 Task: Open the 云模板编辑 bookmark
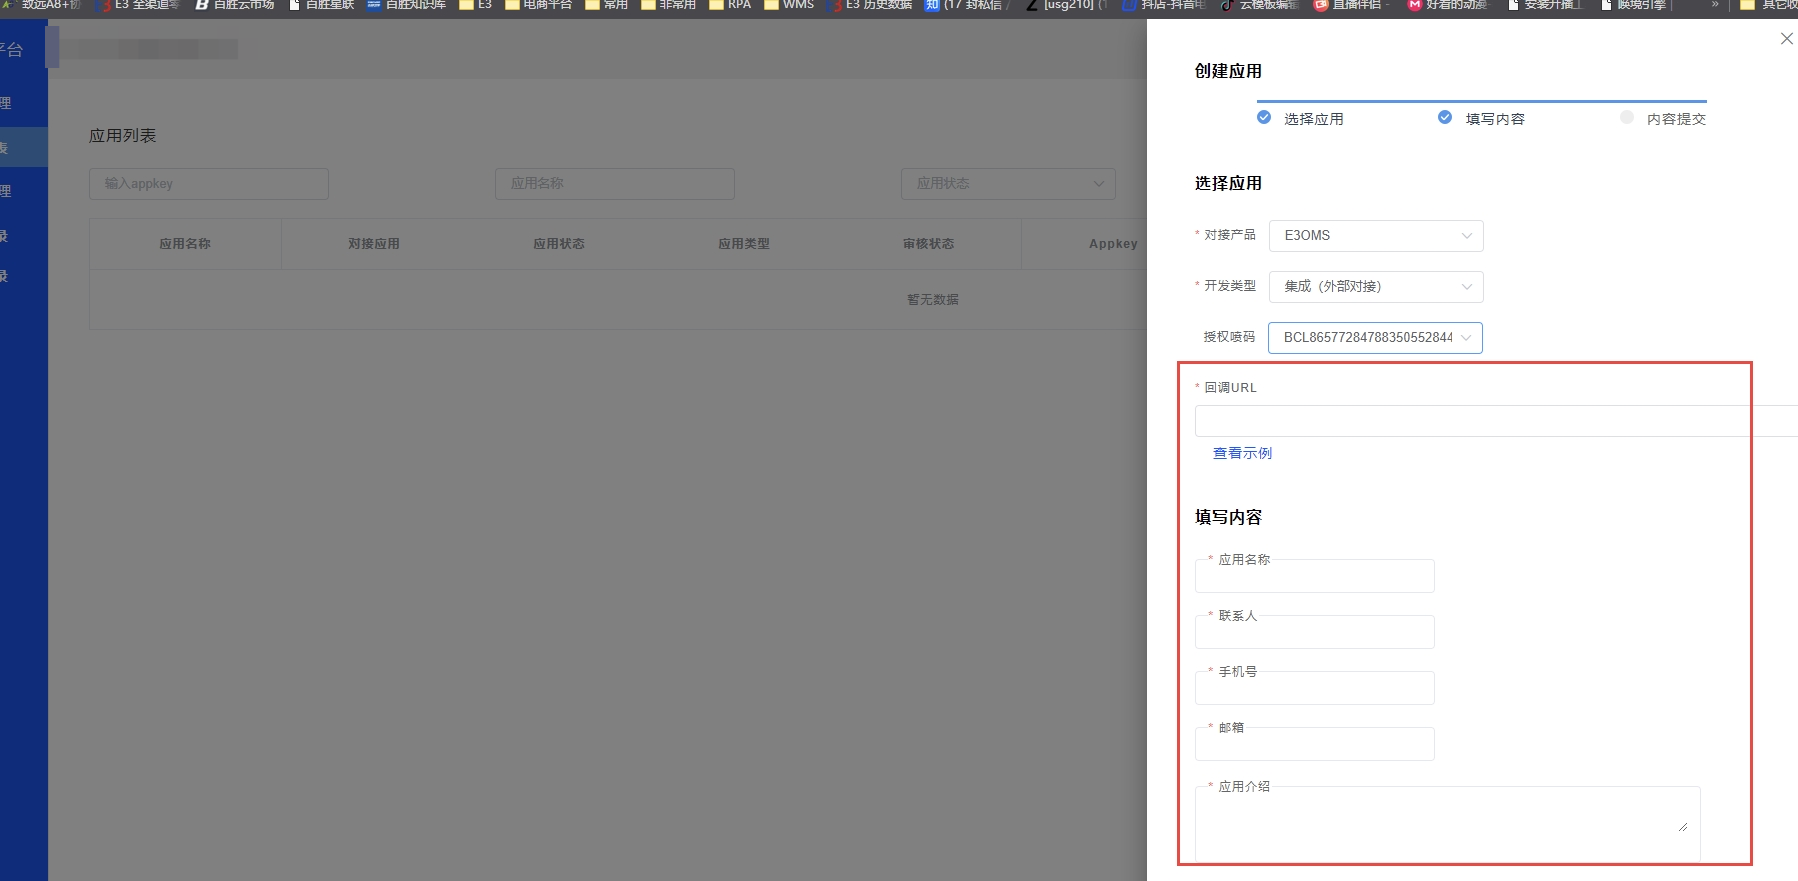(1261, 5)
